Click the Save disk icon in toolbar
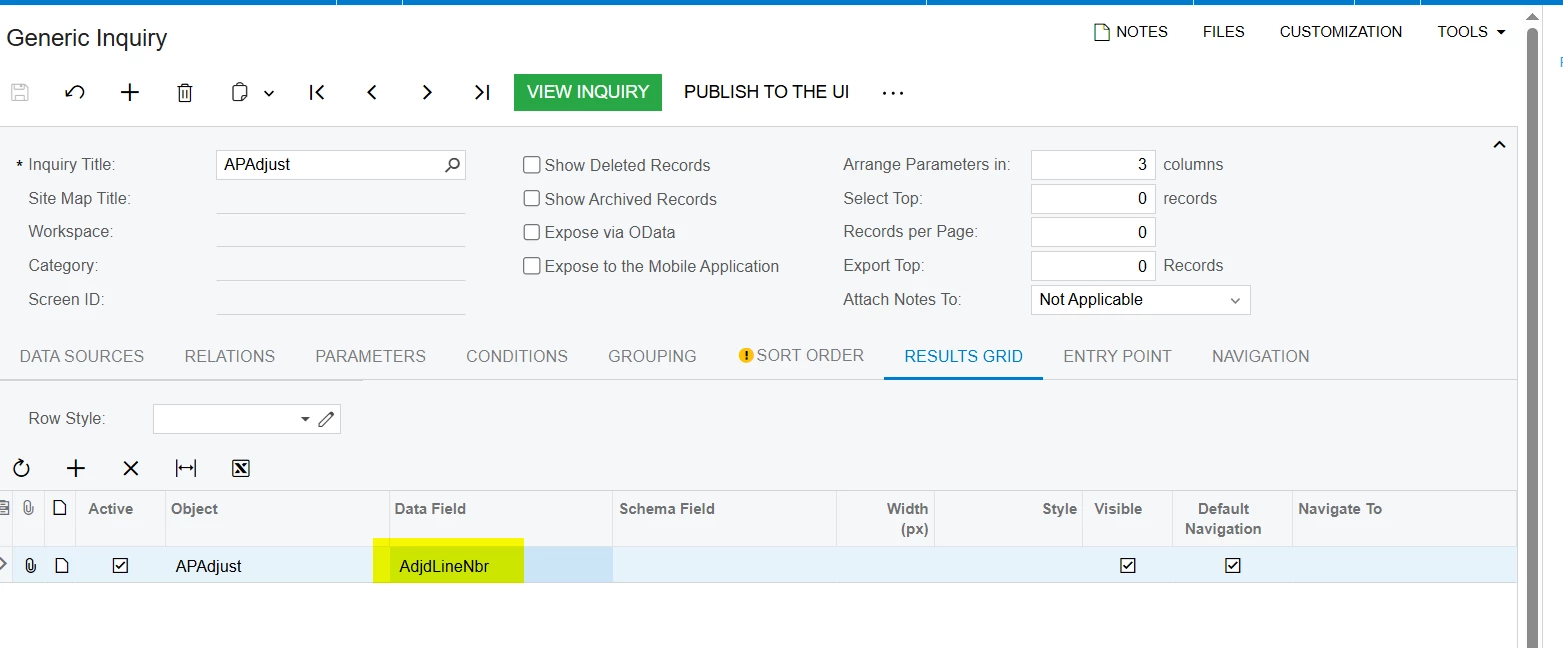The width and height of the screenshot is (1563, 648). tap(20, 92)
